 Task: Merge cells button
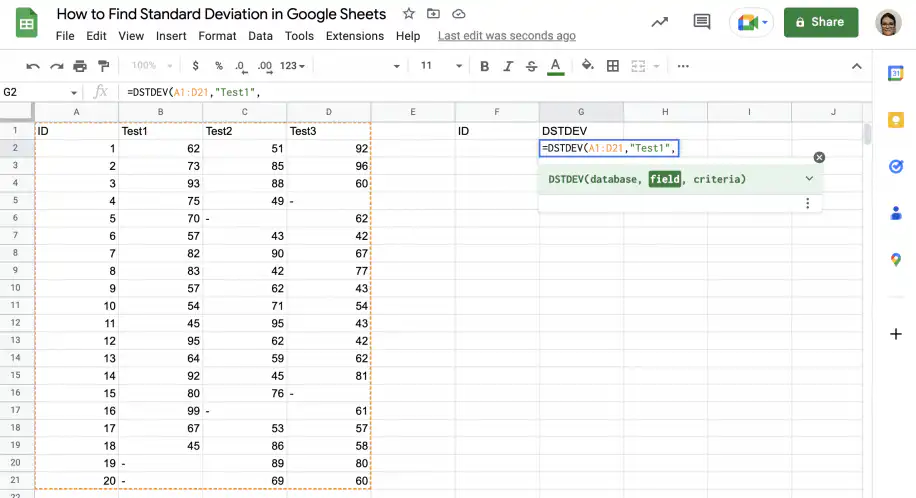click(x=638, y=66)
